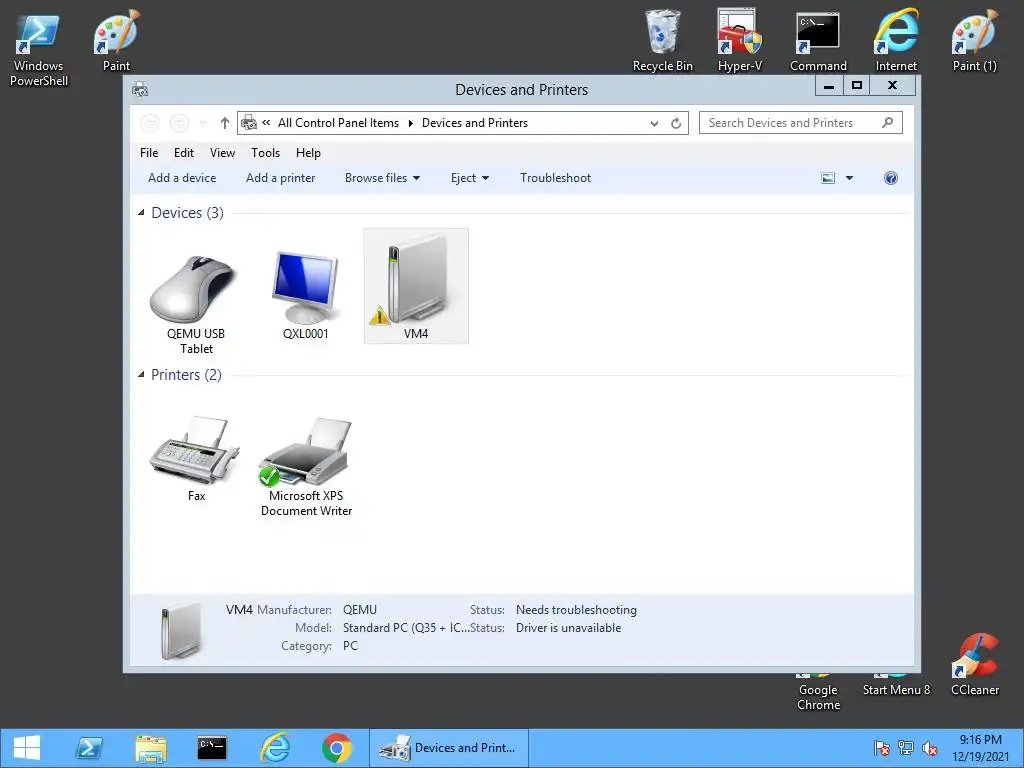Image resolution: width=1024 pixels, height=768 pixels.
Task: Open File Explorer from the taskbar
Action: tap(151, 748)
